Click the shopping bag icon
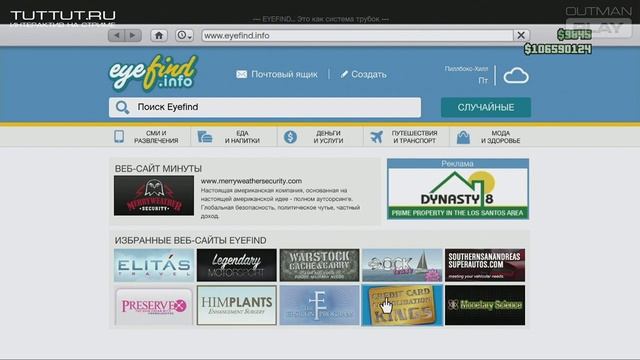The image size is (640, 360). (x=463, y=137)
